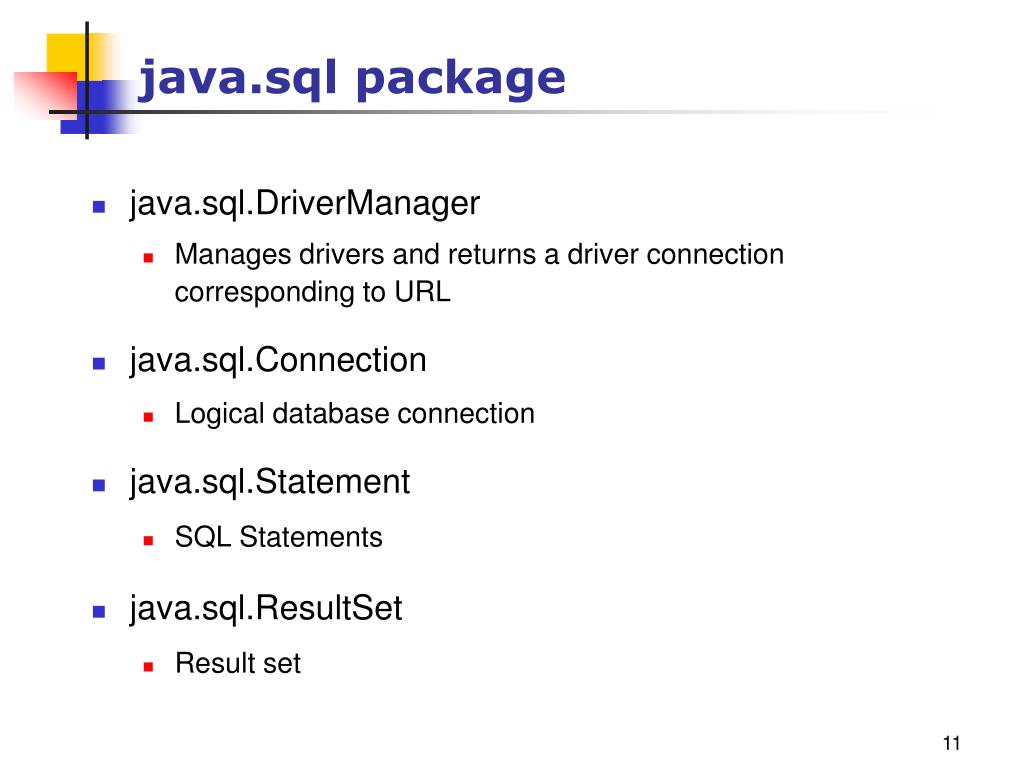Click the red bullet before Manages drivers
The width and height of the screenshot is (1024, 768).
[148, 258]
